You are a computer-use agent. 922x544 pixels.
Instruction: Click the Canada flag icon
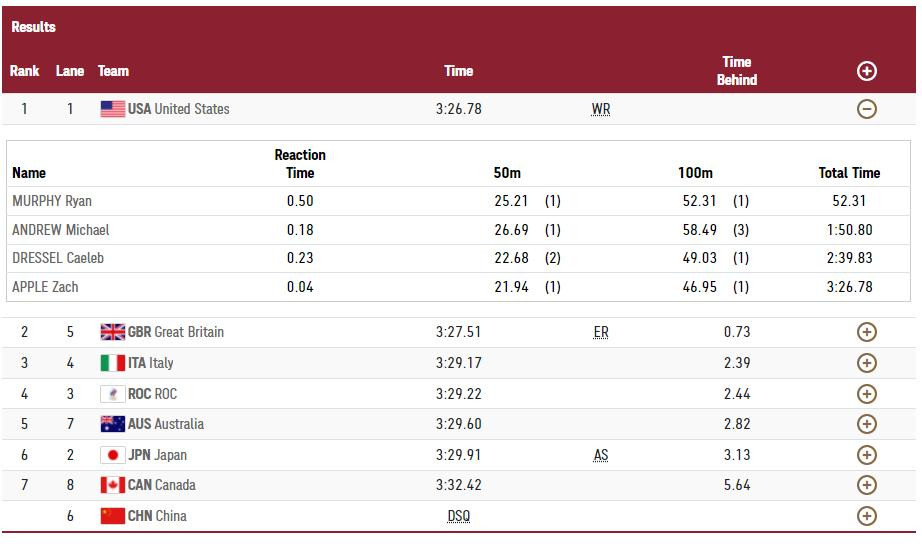(x=112, y=485)
